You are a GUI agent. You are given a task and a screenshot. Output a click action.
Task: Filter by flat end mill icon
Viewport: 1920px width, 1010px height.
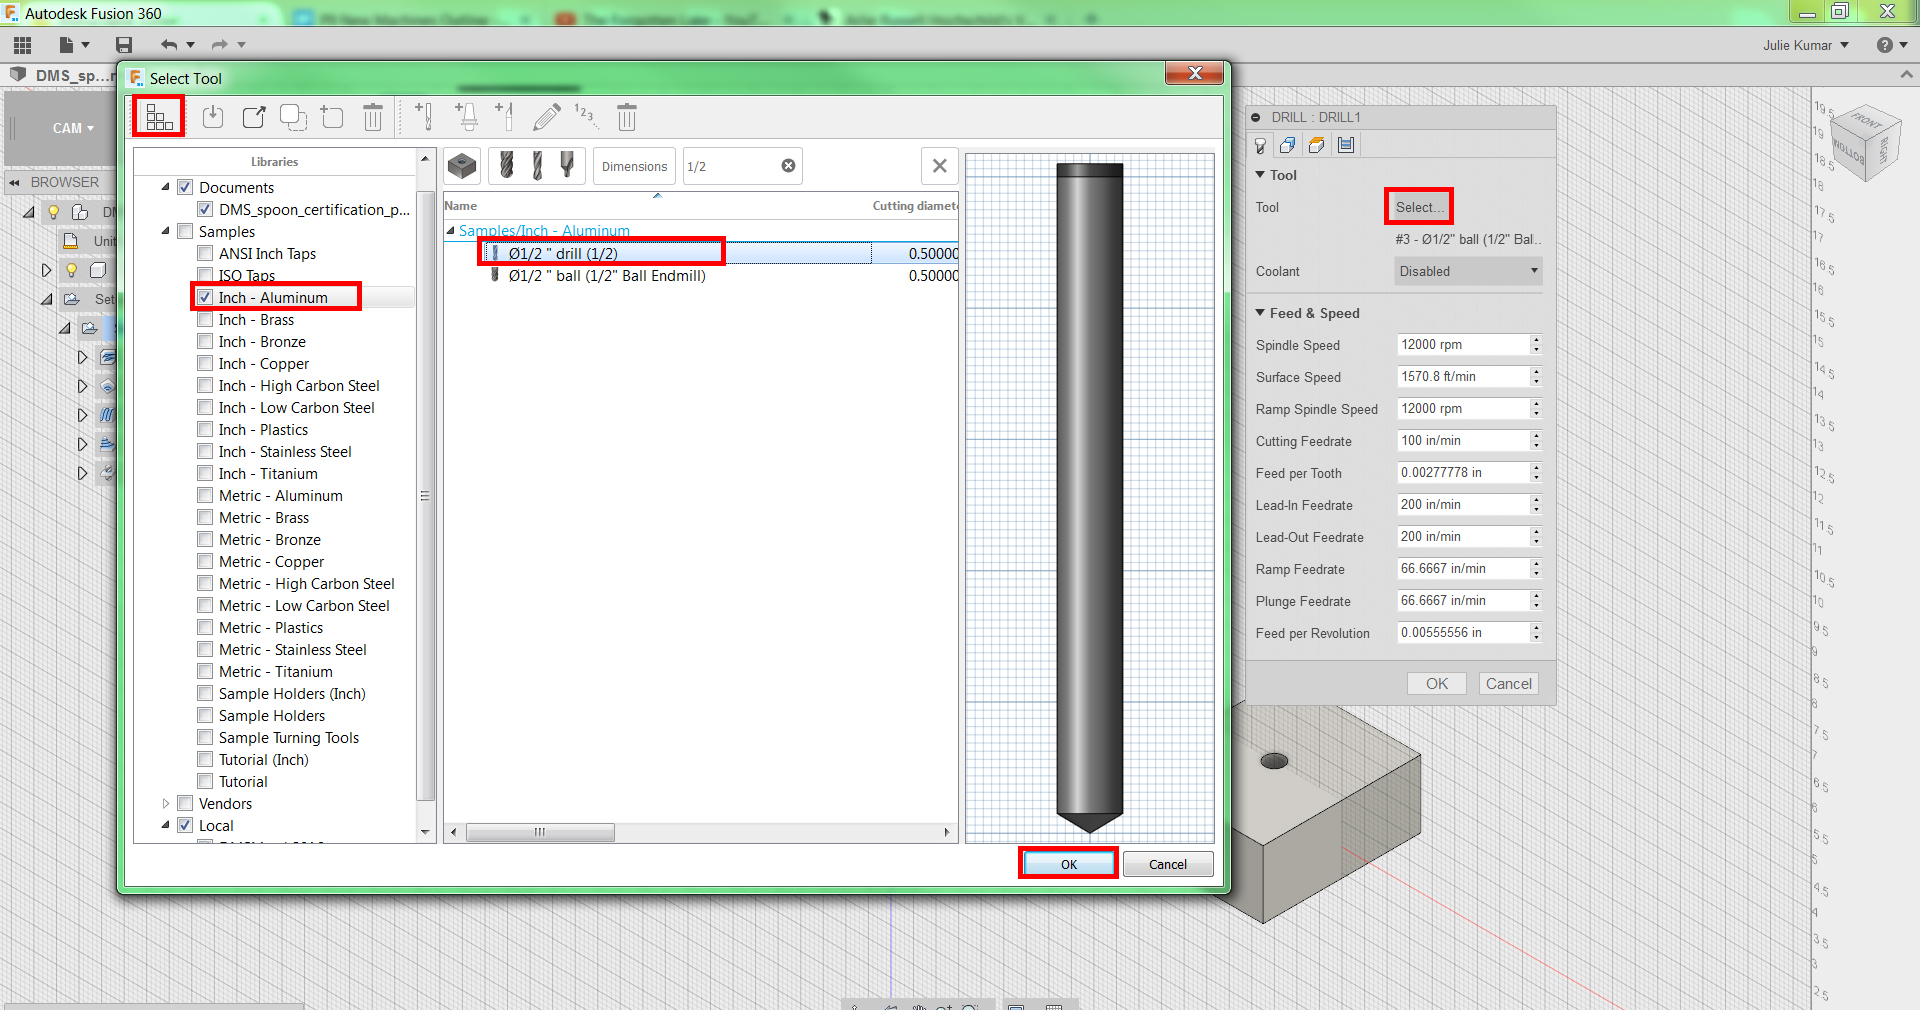pos(507,165)
